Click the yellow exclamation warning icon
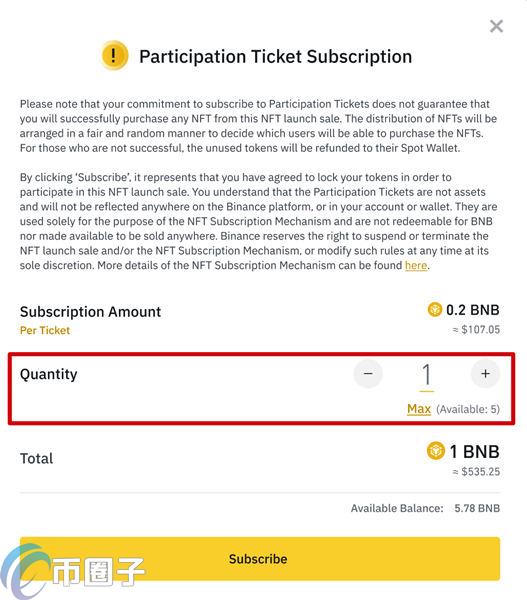The height and width of the screenshot is (600, 527). 114,56
